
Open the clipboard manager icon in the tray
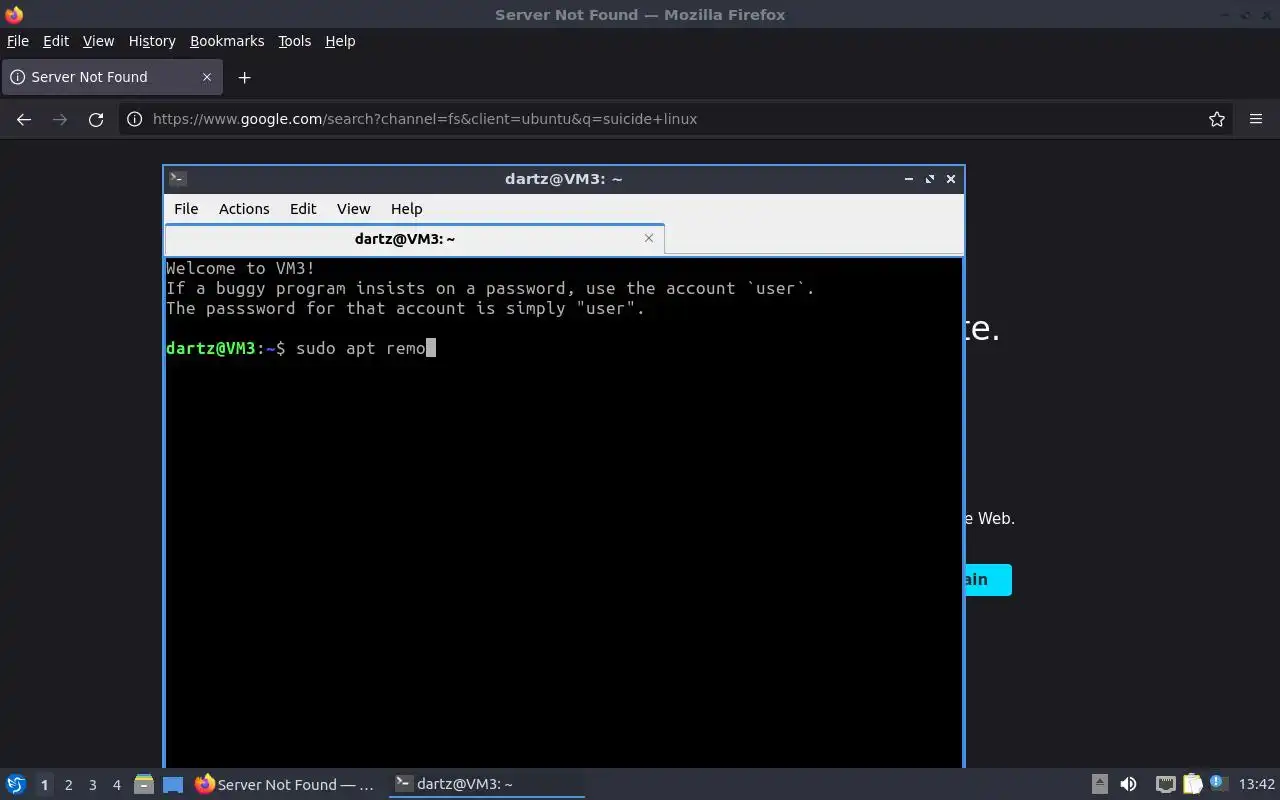(1192, 785)
